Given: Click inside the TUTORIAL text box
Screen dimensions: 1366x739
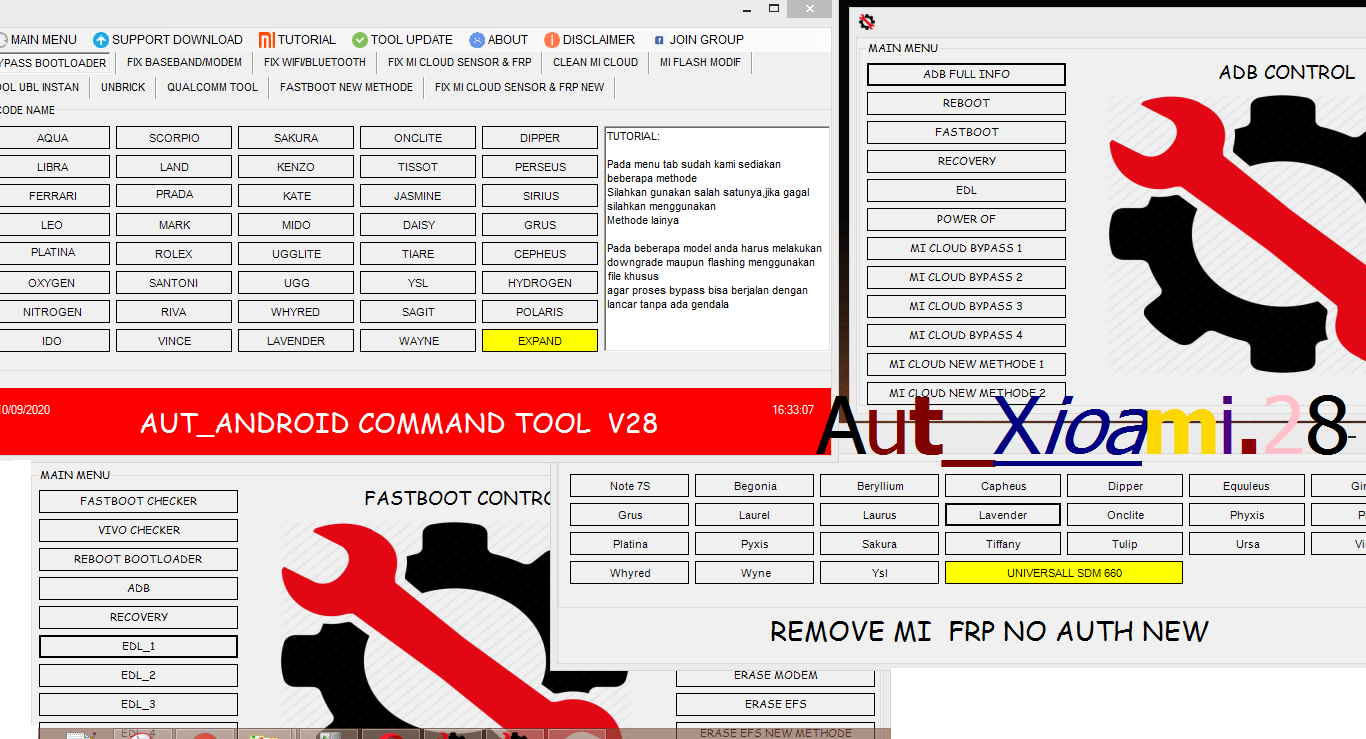Looking at the screenshot, I should (717, 238).
